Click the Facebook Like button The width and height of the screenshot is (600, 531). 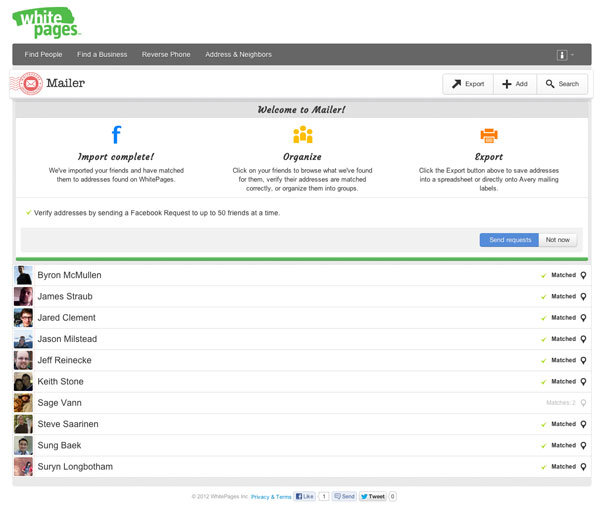[x=305, y=497]
